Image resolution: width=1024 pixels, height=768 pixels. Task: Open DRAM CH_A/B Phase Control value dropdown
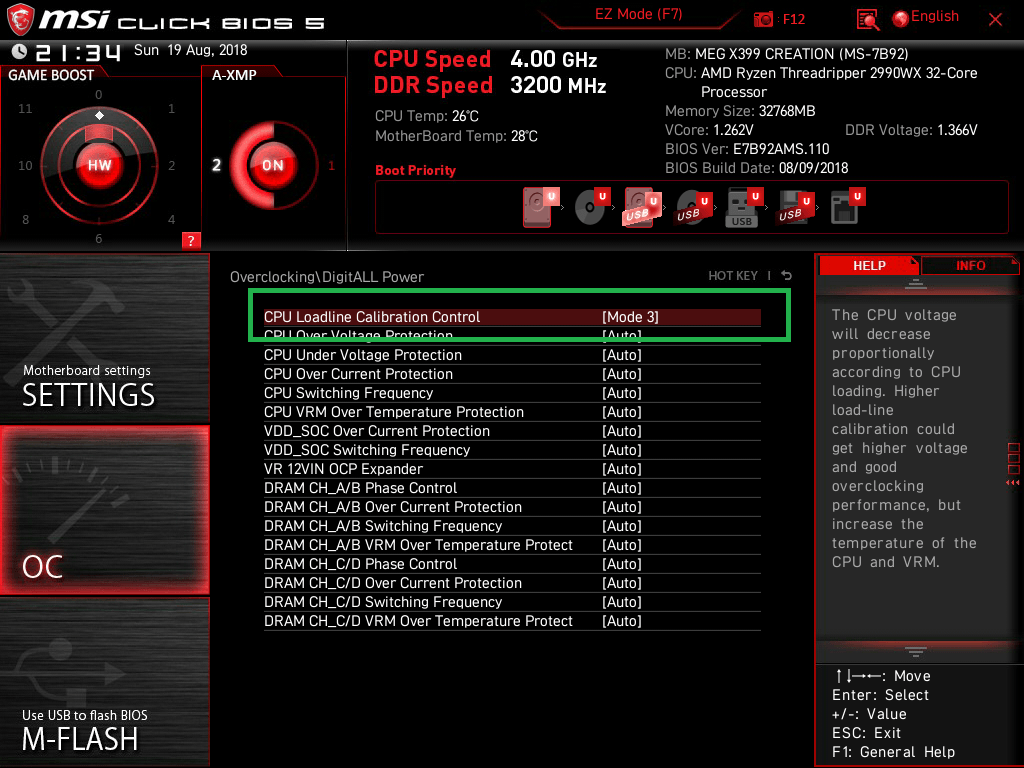(x=621, y=487)
